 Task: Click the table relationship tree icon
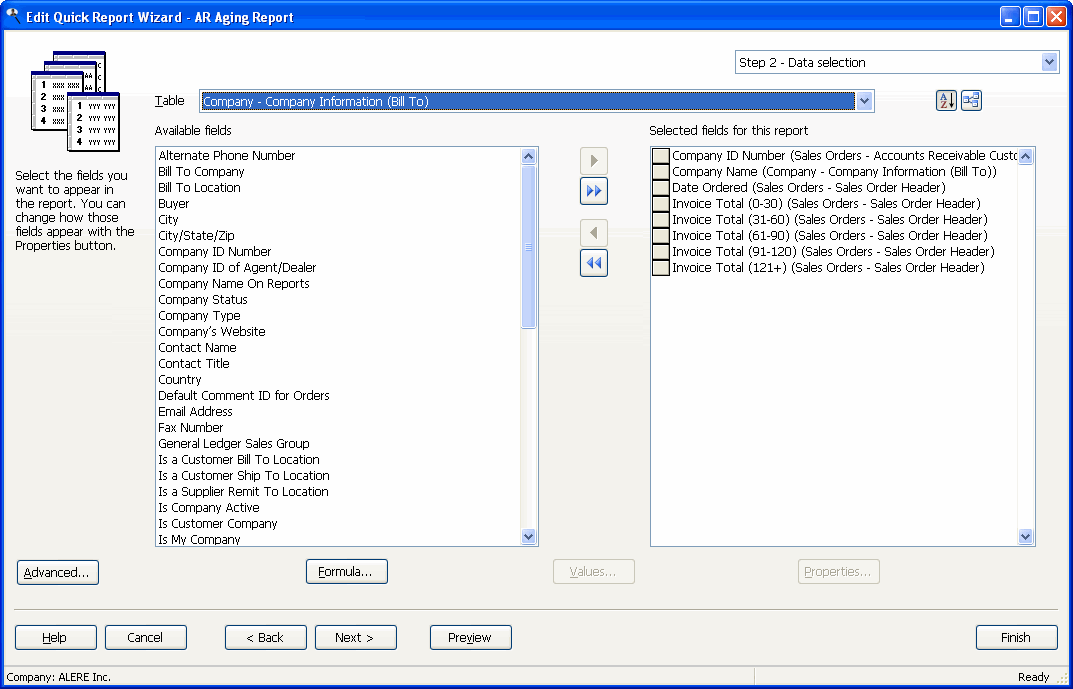click(x=971, y=101)
